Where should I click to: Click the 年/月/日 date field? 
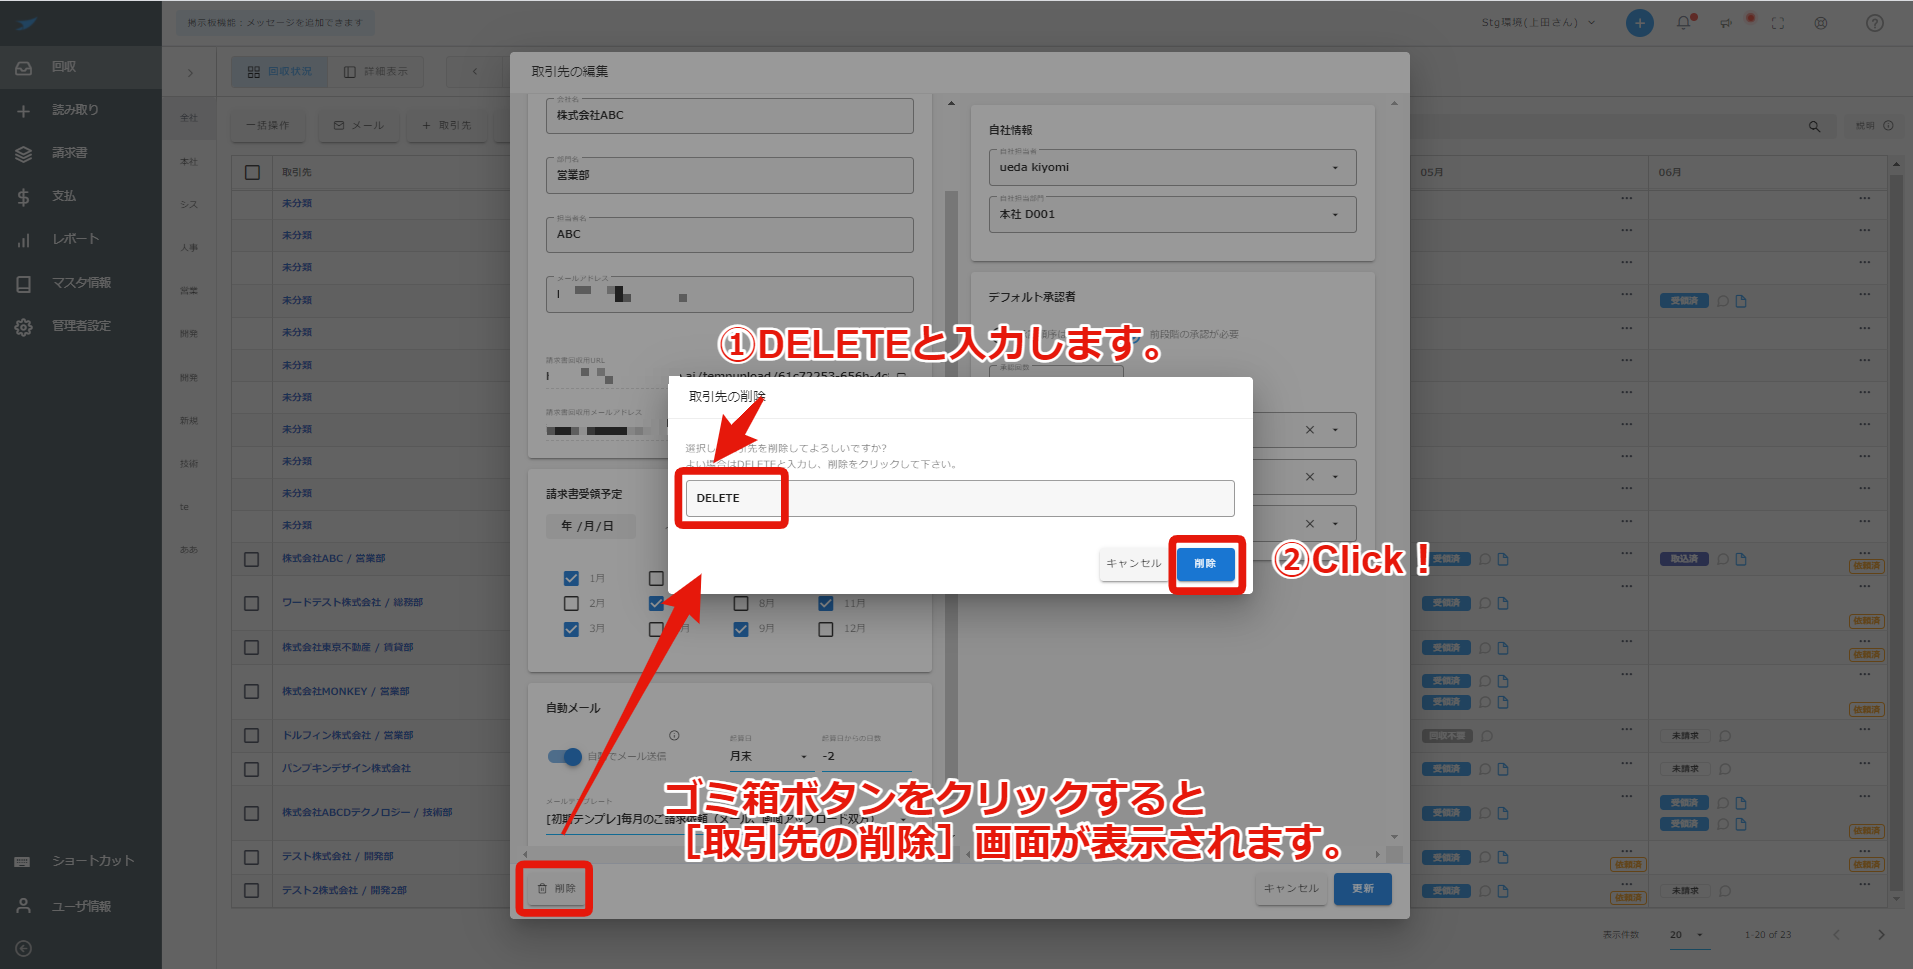(591, 526)
